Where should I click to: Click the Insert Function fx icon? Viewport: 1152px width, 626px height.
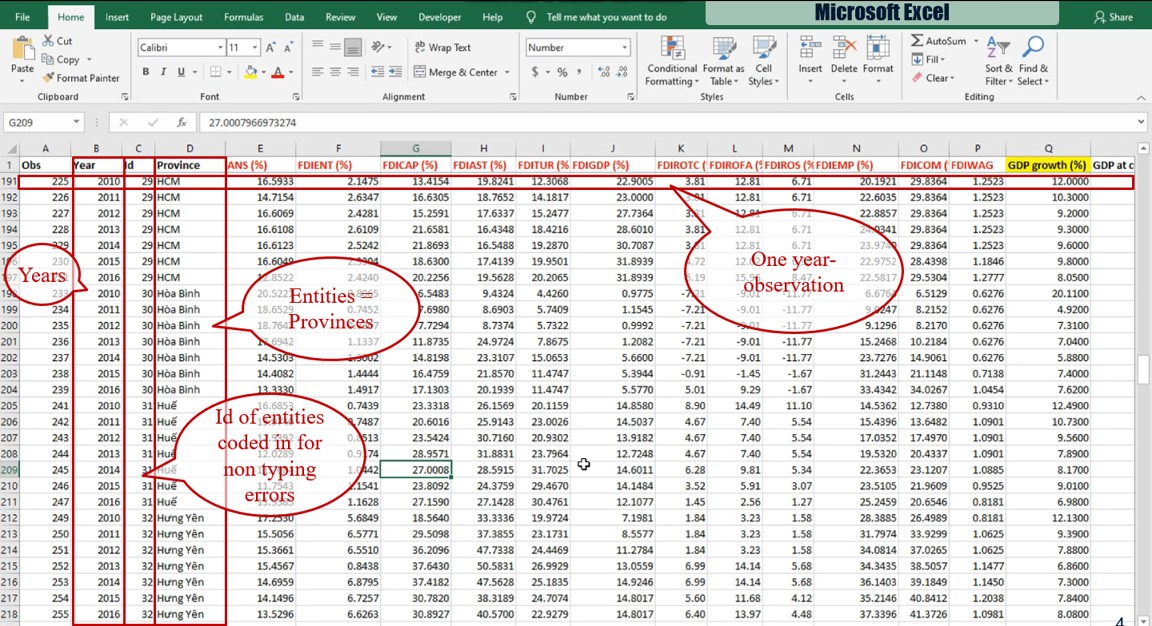tap(181, 122)
